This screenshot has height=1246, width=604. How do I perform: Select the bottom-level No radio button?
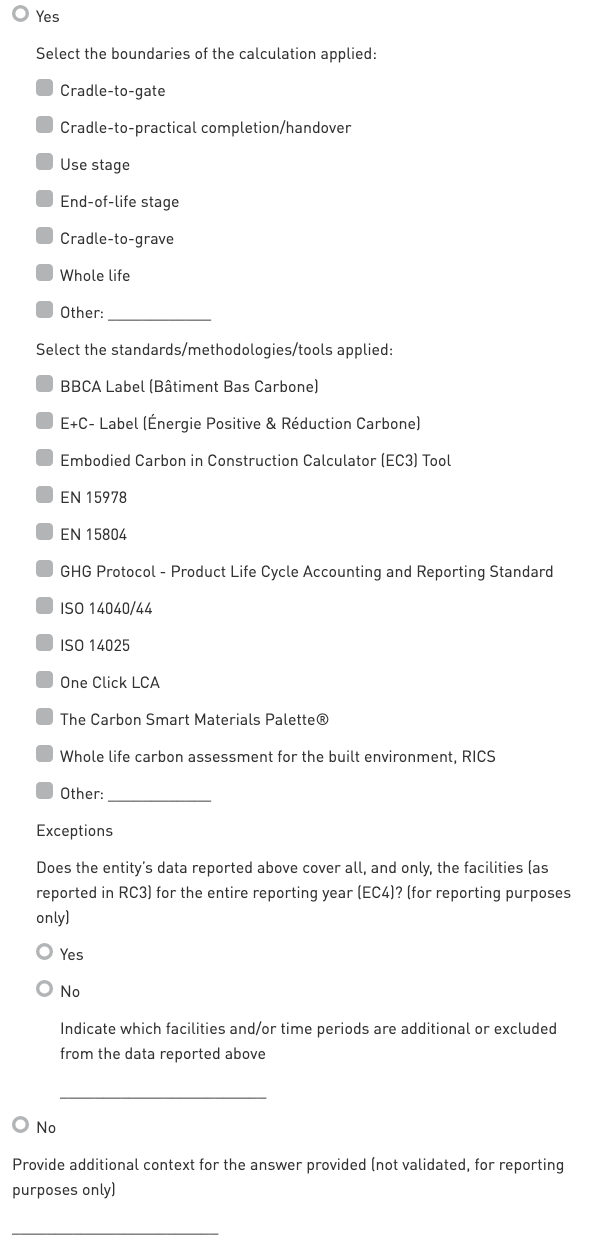pos(20,1126)
